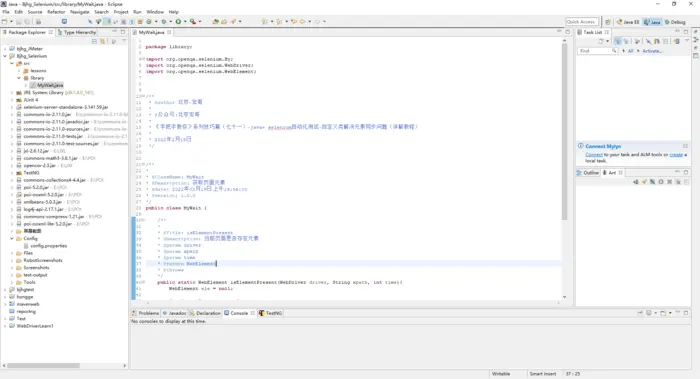Switch to the Outline tab
The height and width of the screenshot is (379, 700).
click(x=588, y=173)
